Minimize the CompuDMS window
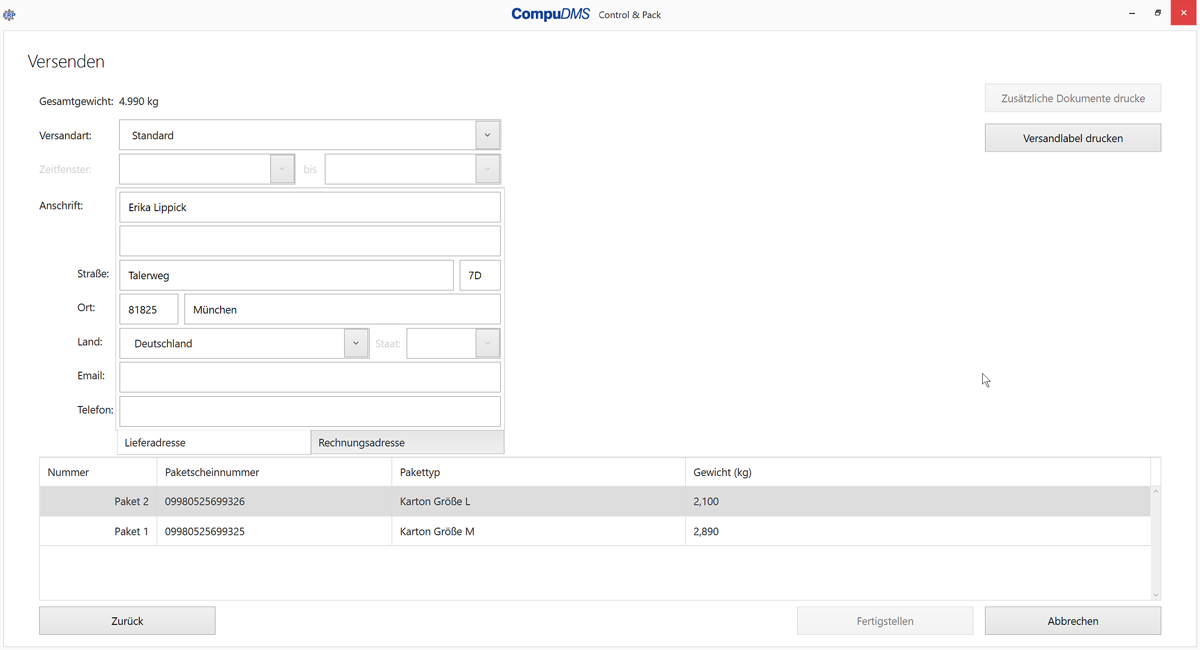The width and height of the screenshot is (1200, 650). coord(1132,14)
